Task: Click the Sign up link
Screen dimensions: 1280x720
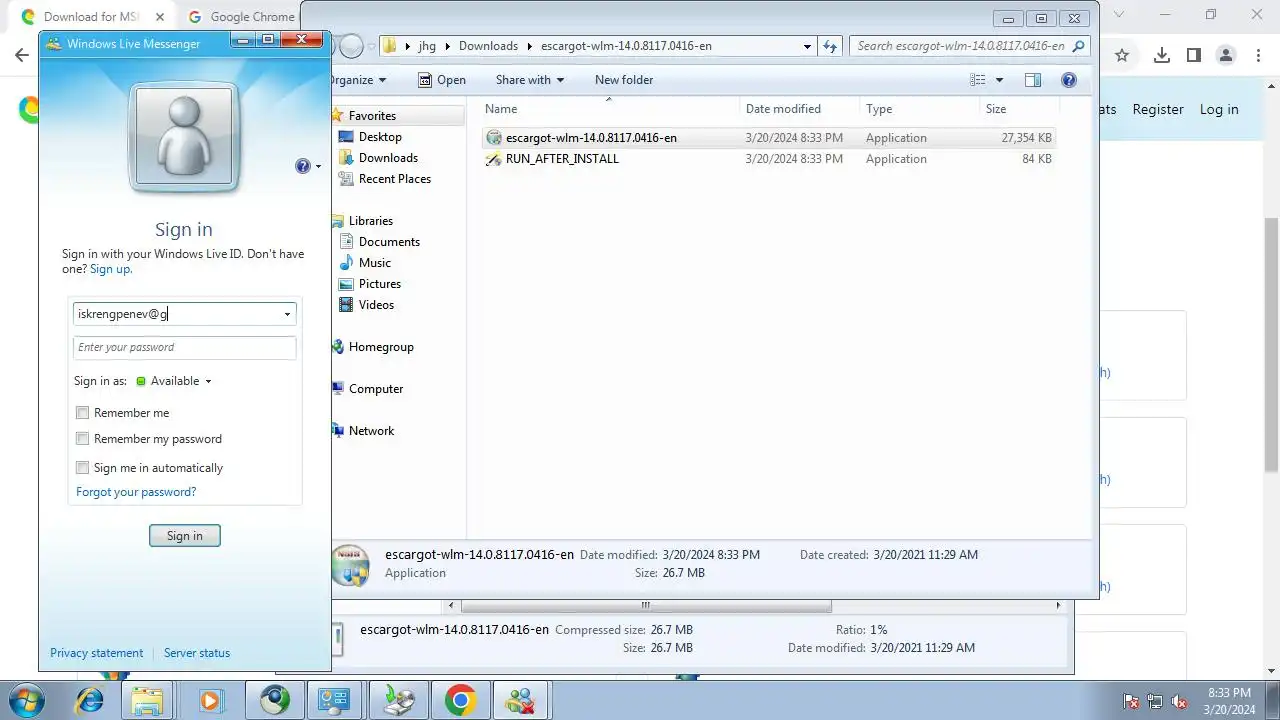Action: pos(110,269)
